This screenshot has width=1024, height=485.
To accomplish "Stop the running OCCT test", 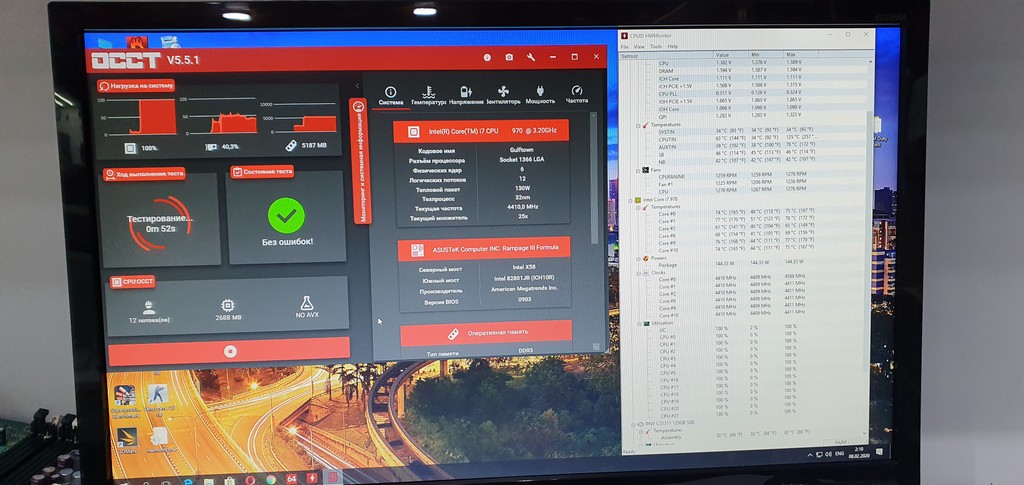I will coord(229,351).
